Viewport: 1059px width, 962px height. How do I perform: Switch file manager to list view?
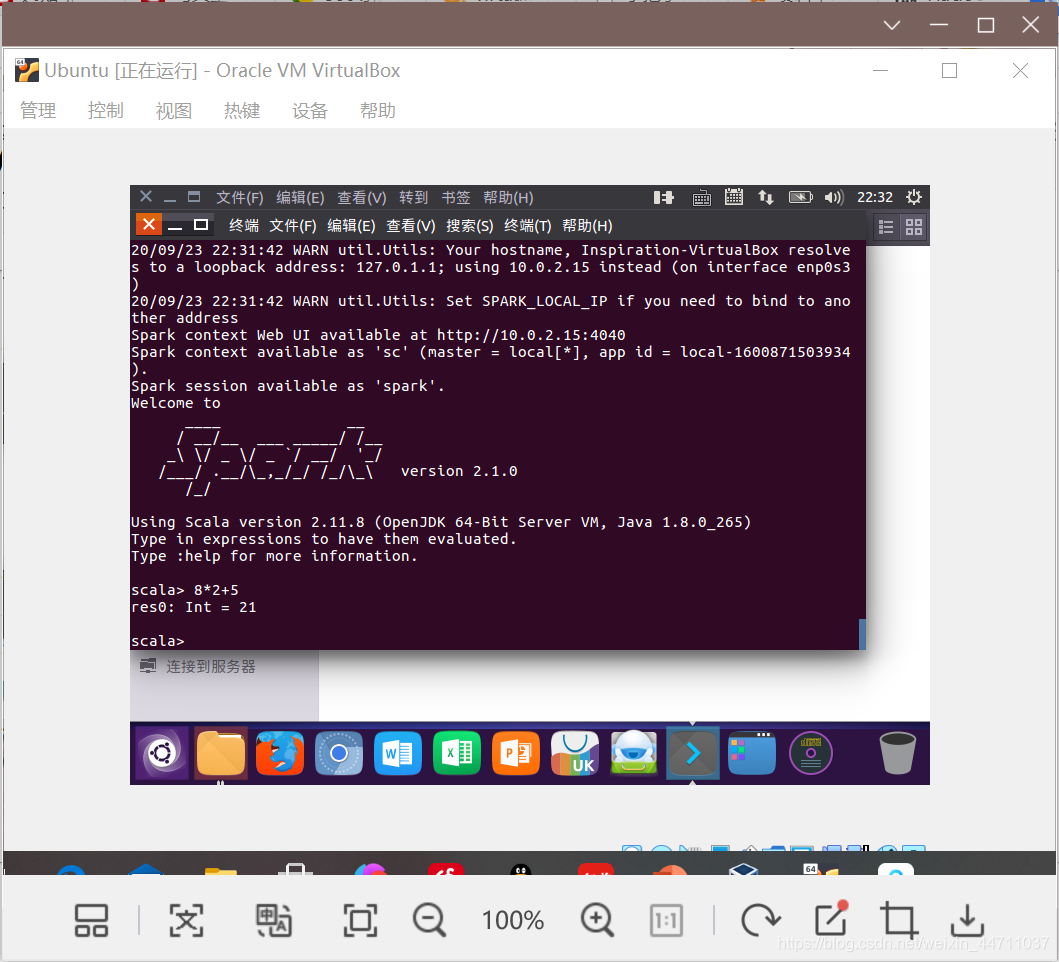(x=886, y=227)
